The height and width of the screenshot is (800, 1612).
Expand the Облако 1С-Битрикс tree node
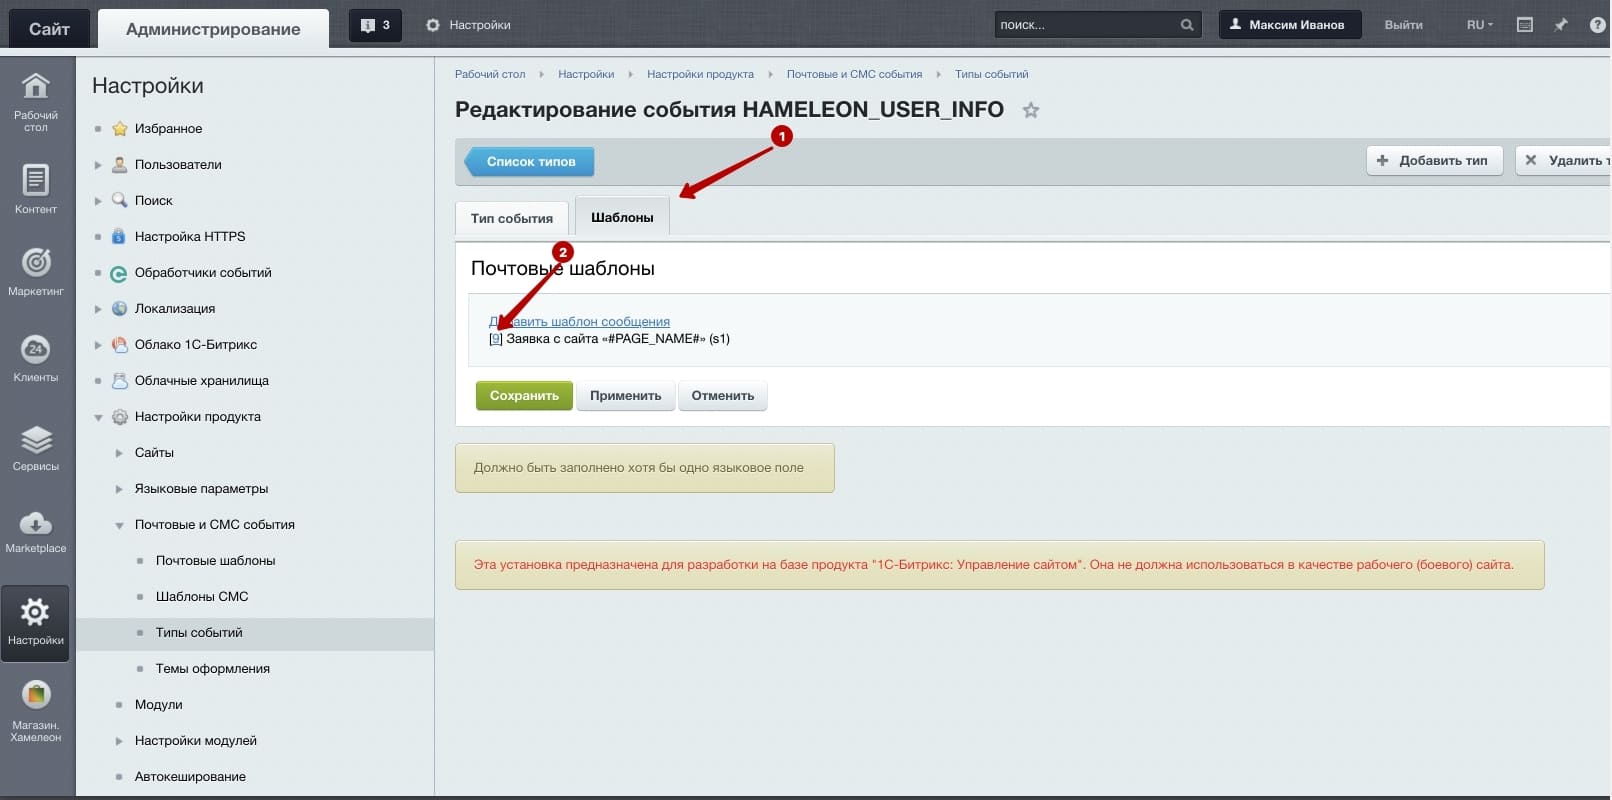point(98,345)
